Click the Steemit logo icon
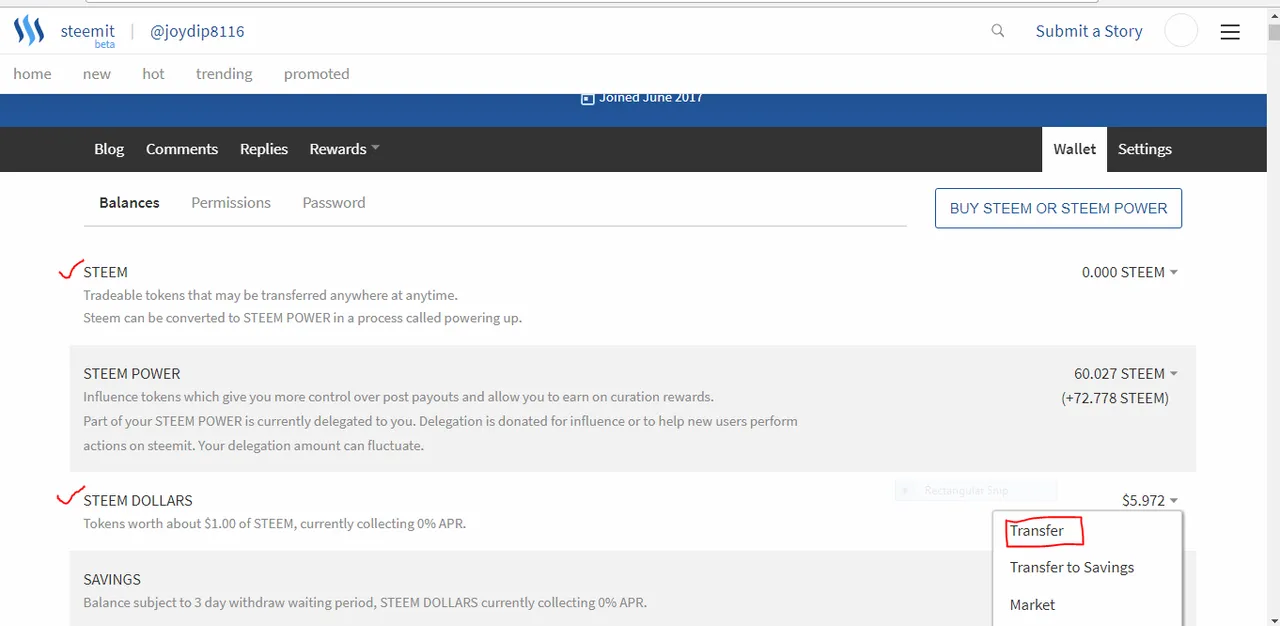 [28, 31]
